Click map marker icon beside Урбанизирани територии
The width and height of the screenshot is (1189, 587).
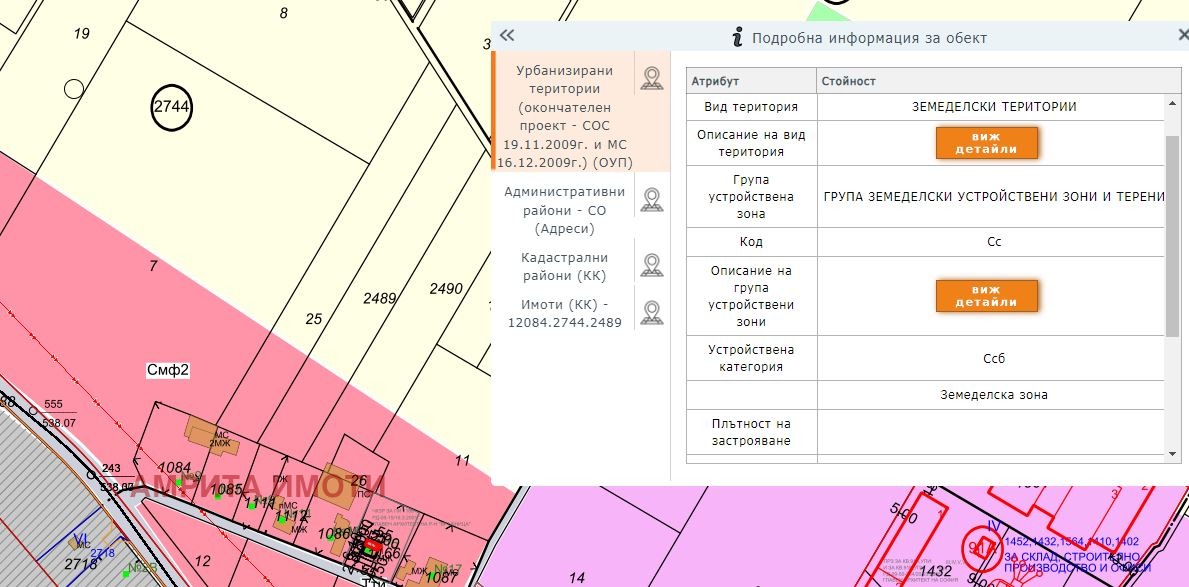coord(652,79)
